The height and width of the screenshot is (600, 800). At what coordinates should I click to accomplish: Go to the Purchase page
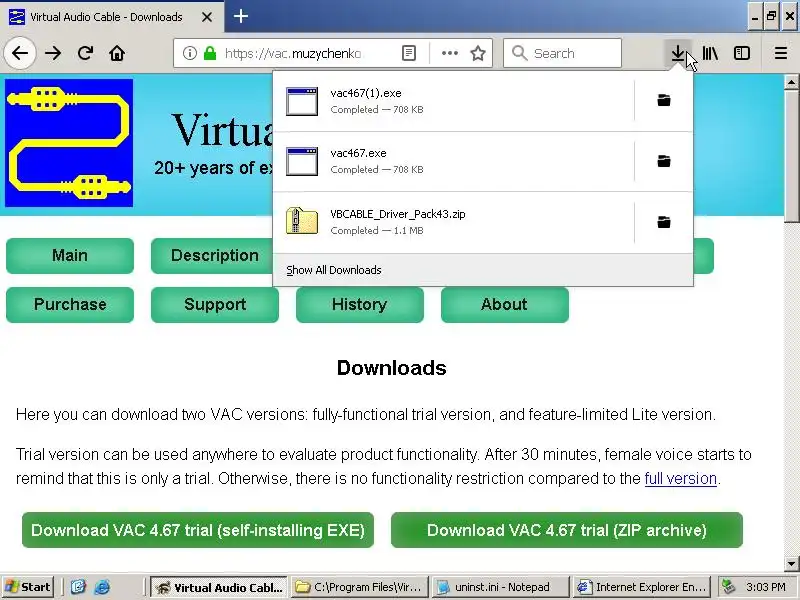click(70, 305)
